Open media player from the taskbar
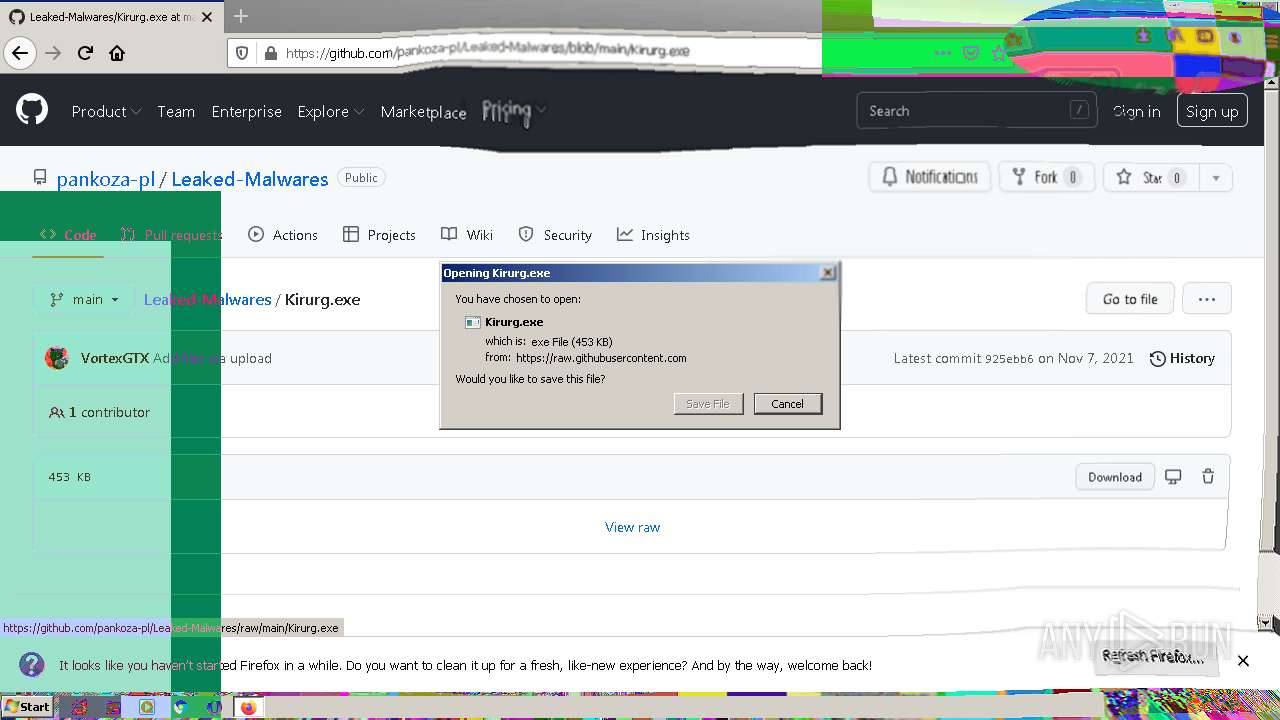Viewport: 1280px width, 720px height. coord(147,707)
